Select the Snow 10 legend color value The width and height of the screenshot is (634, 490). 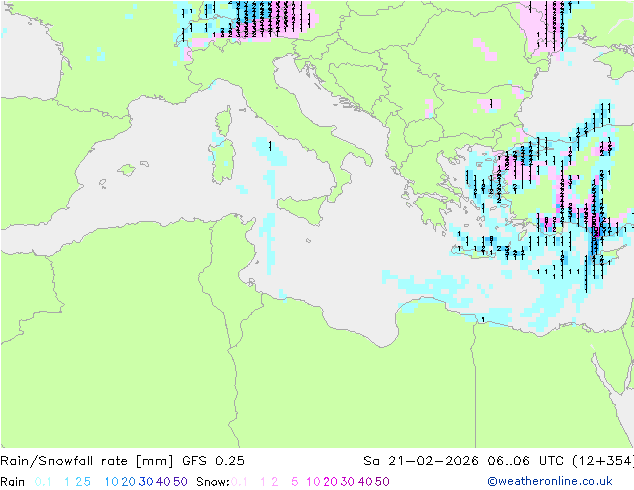[x=313, y=482]
